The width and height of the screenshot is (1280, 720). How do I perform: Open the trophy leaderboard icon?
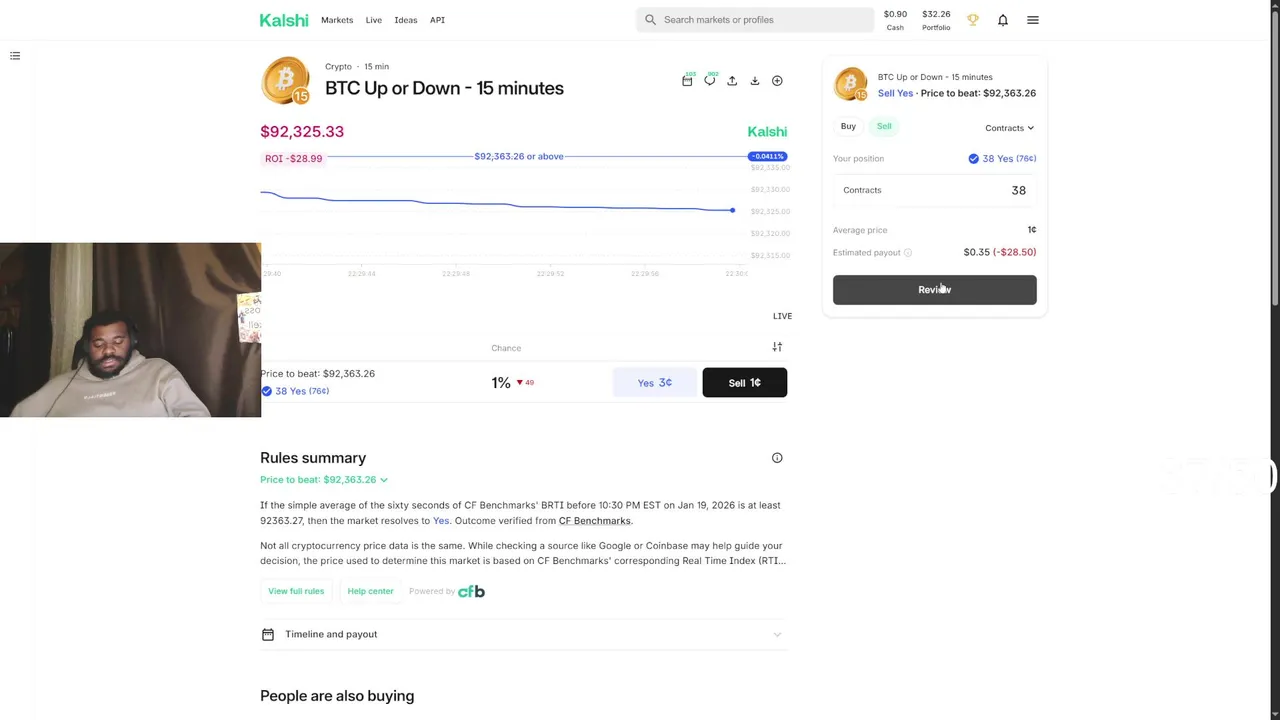pyautogui.click(x=972, y=20)
